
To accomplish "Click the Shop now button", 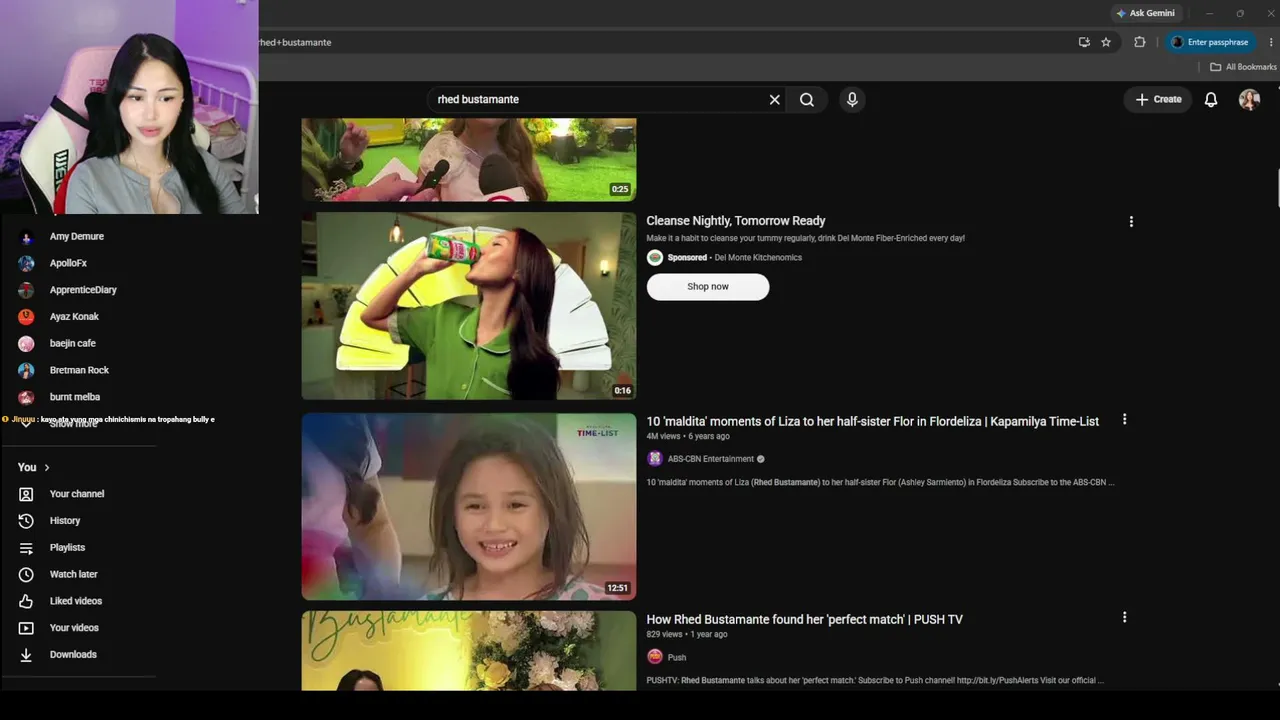I will point(708,287).
